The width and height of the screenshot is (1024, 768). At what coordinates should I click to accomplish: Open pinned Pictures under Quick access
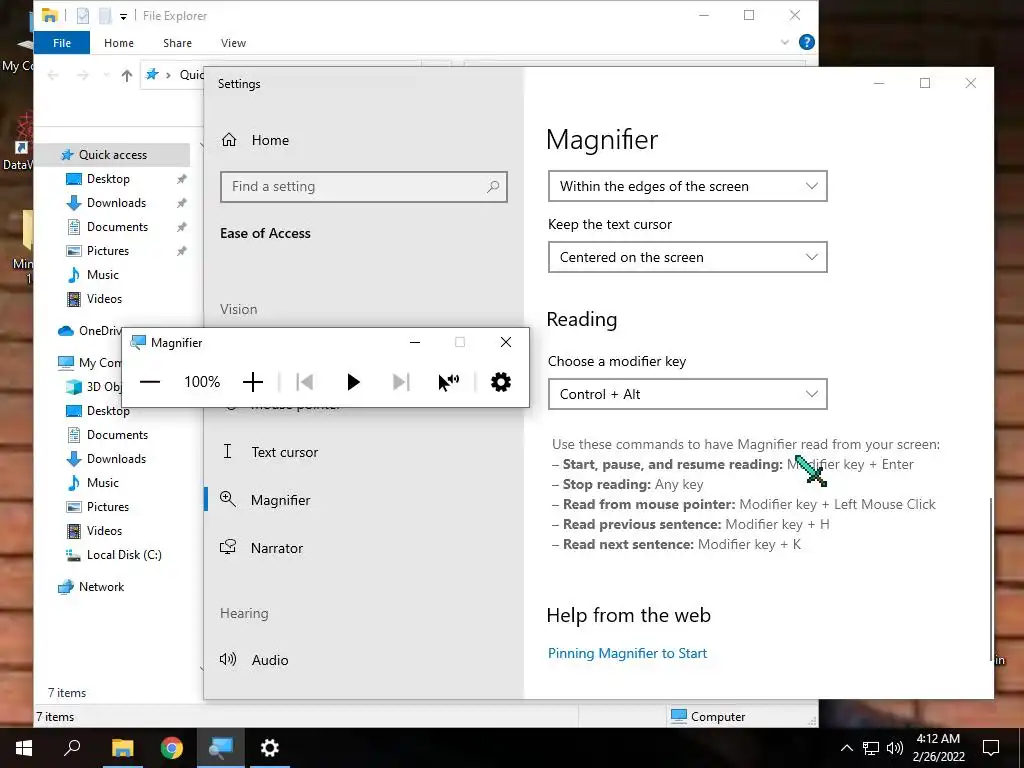(108, 251)
